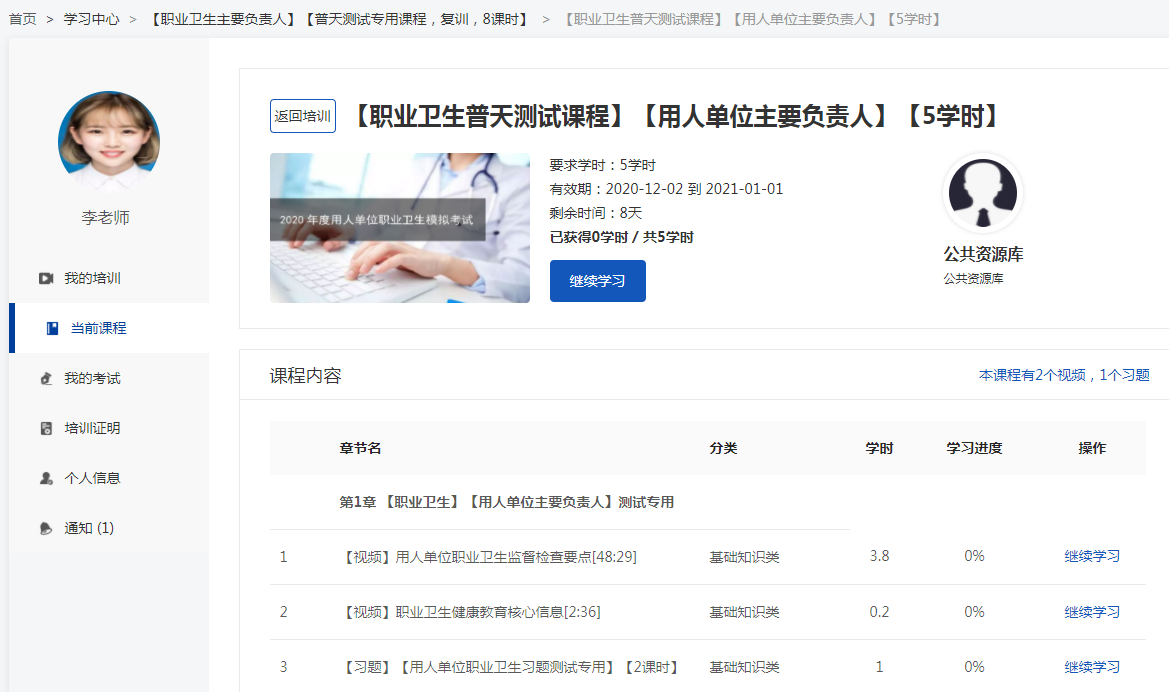The image size is (1169, 692).
Task: Click the video camera icon beside 我的培训
Action: pos(46,278)
